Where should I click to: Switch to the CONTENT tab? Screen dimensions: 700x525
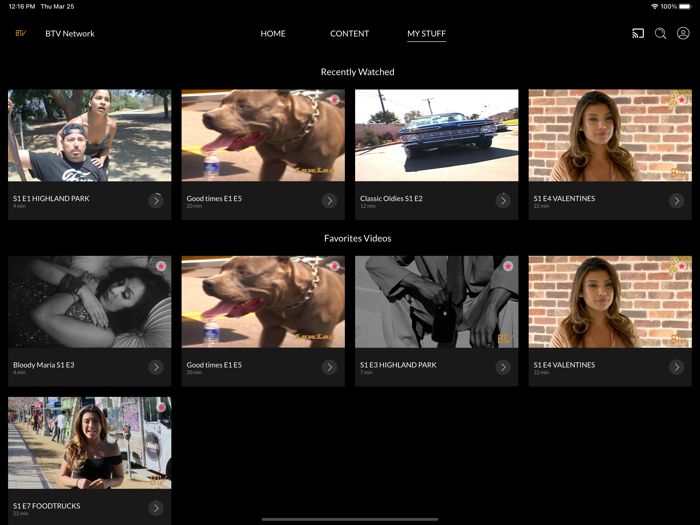pyautogui.click(x=350, y=33)
